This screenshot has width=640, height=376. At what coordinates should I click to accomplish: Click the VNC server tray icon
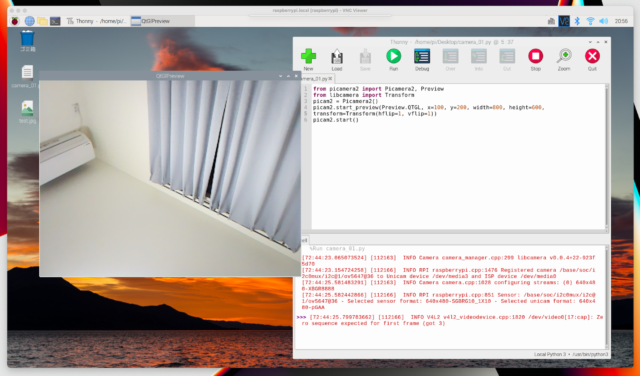(x=564, y=21)
